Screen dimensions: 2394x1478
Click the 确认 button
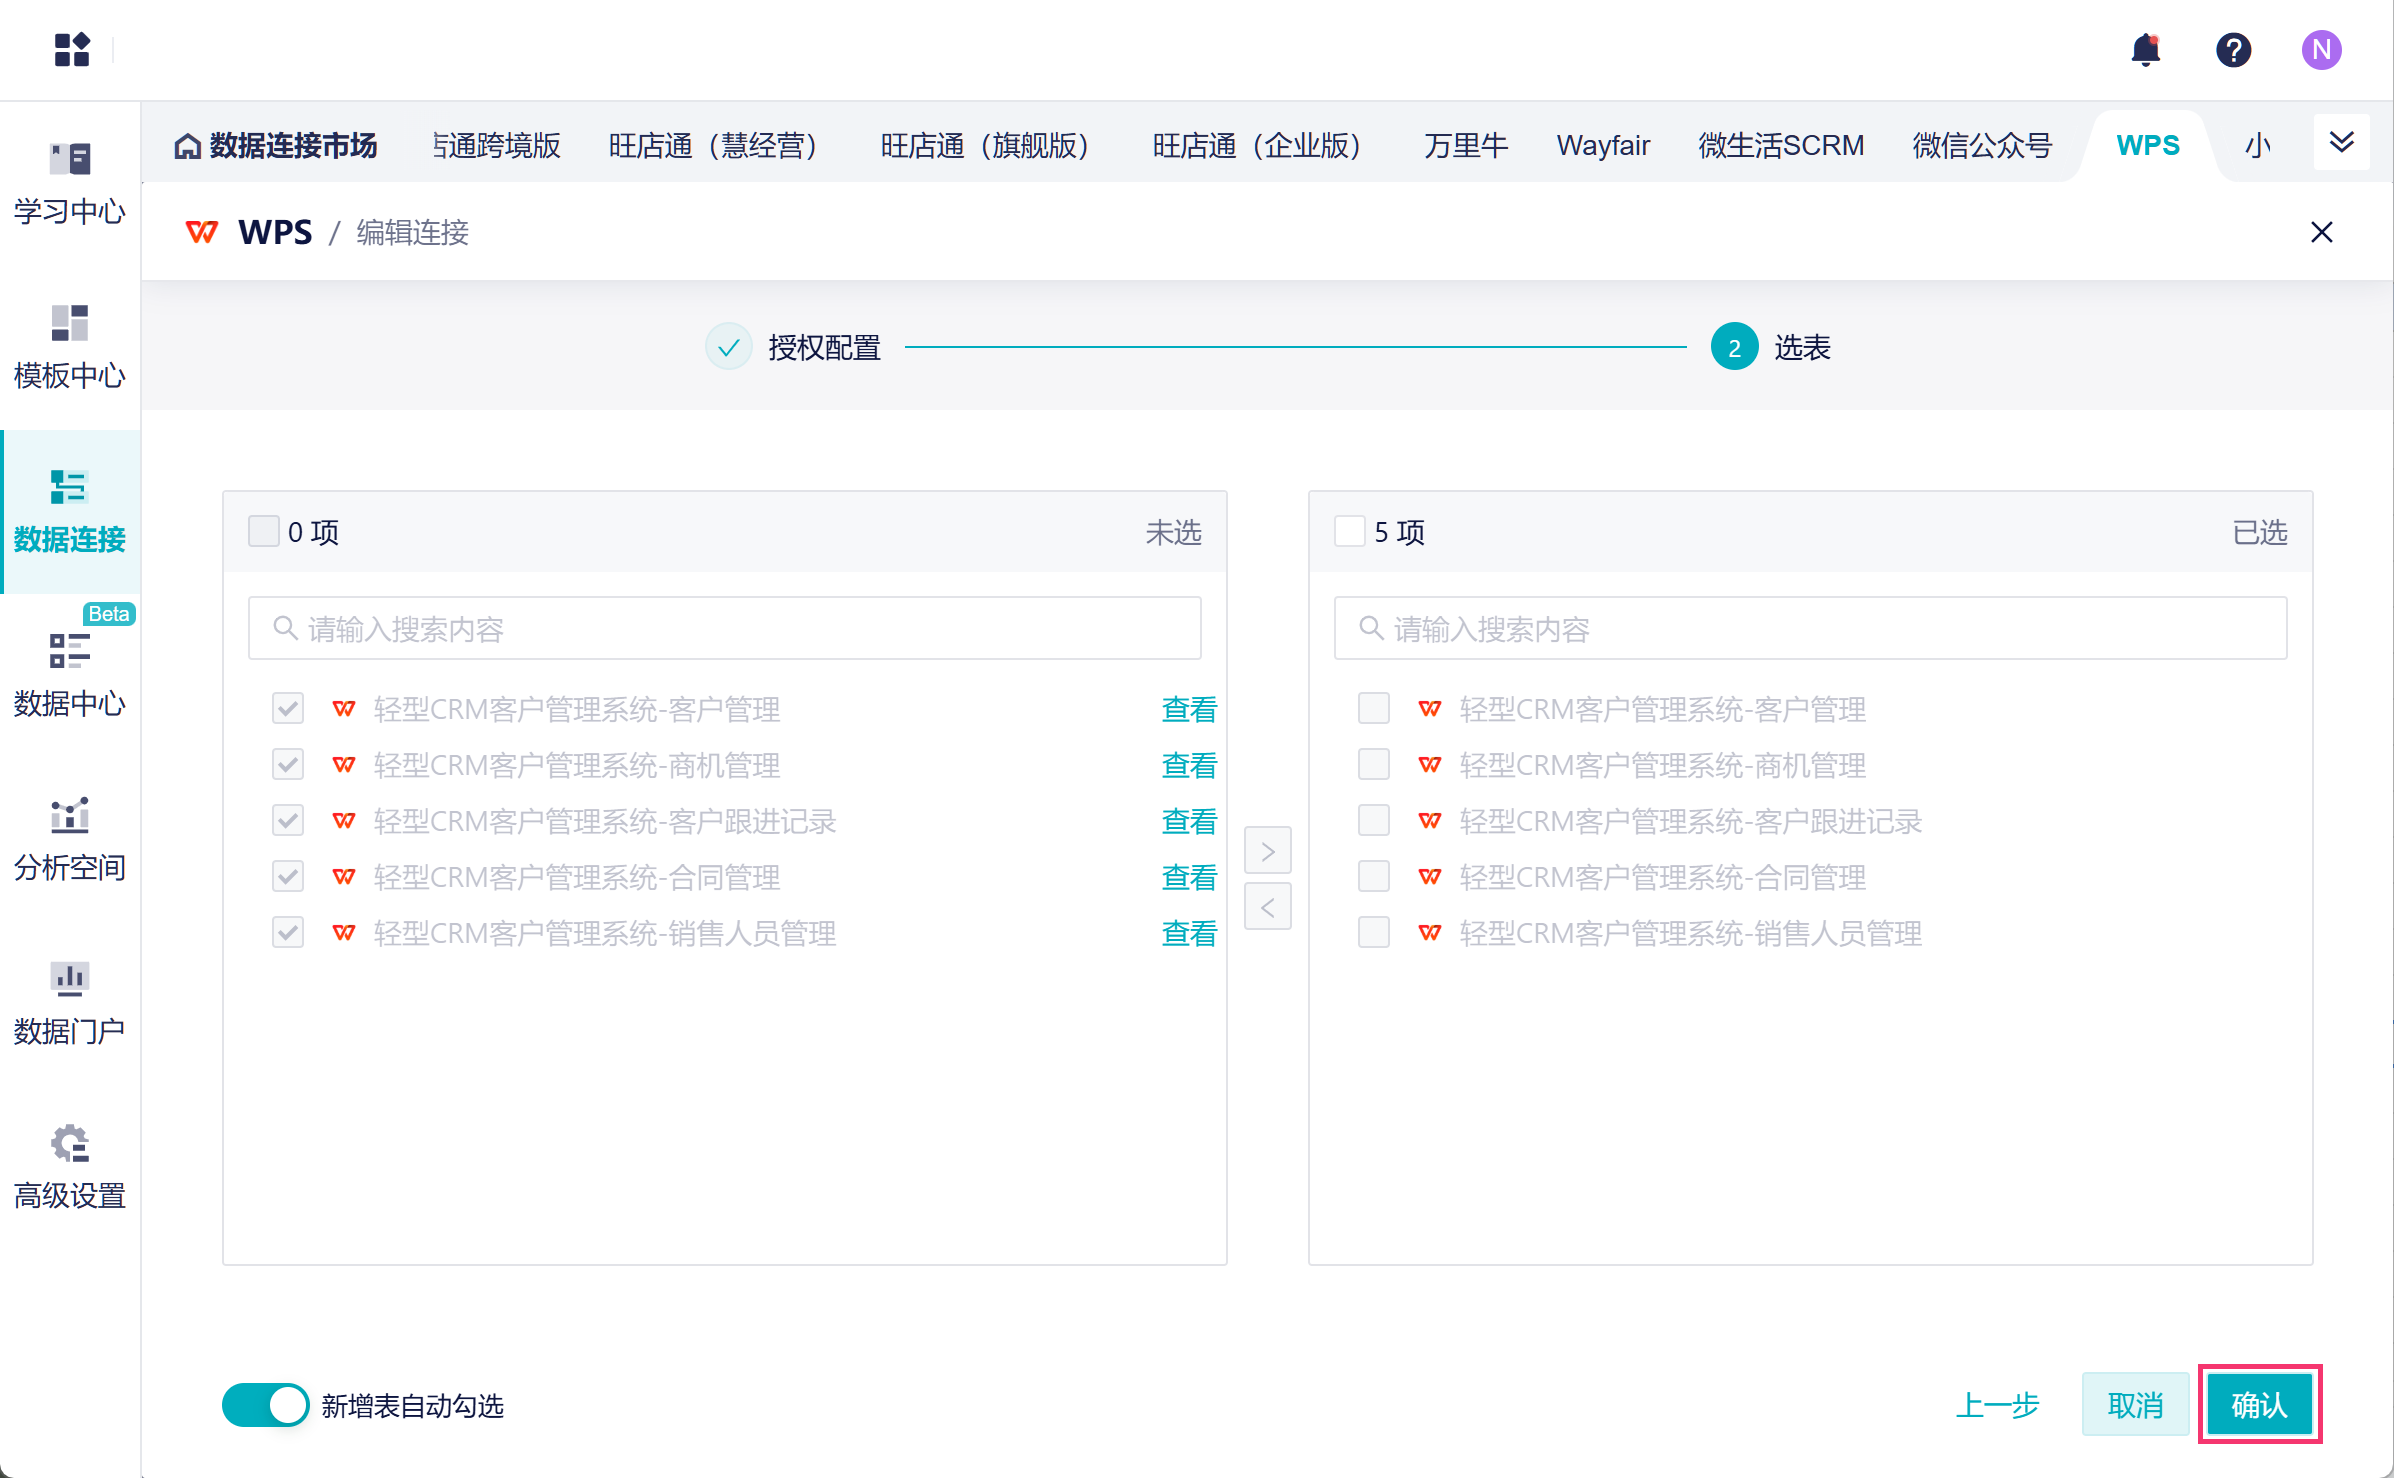[x=2259, y=1405]
